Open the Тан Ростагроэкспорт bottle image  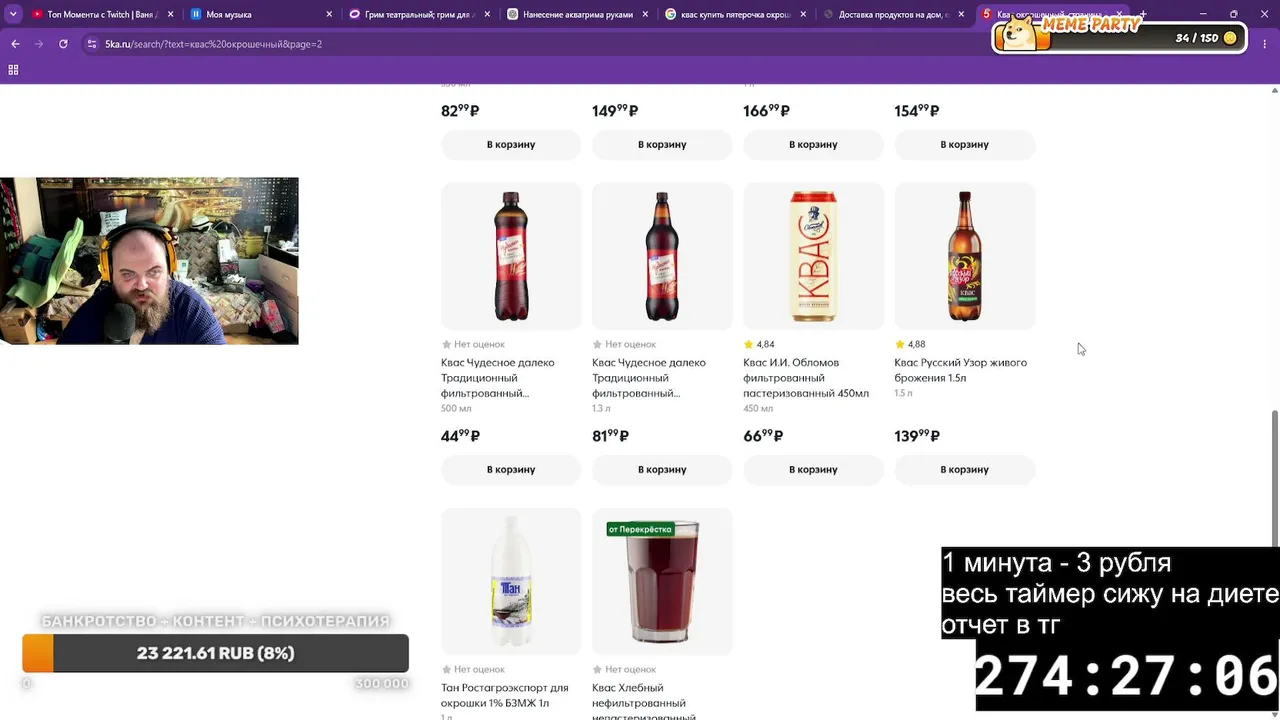[x=511, y=581]
